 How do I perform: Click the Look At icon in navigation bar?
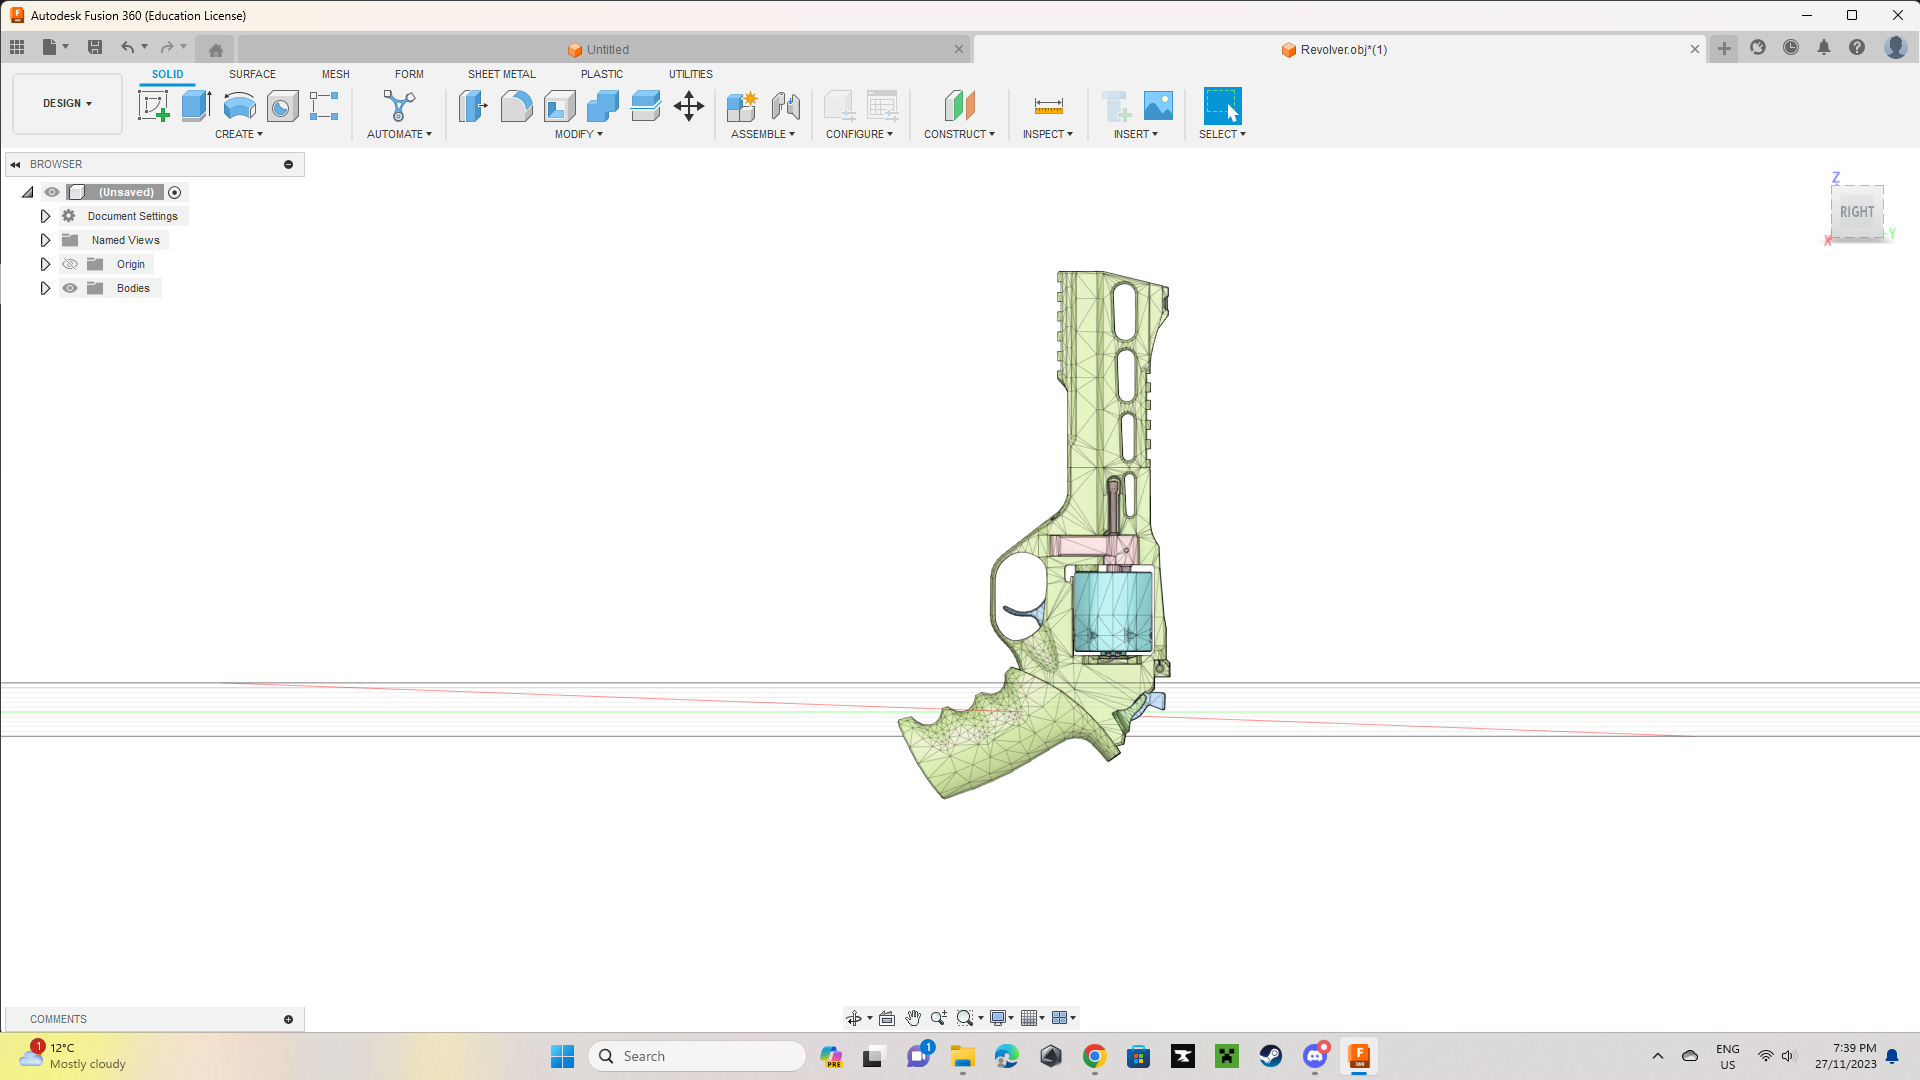tap(886, 1018)
